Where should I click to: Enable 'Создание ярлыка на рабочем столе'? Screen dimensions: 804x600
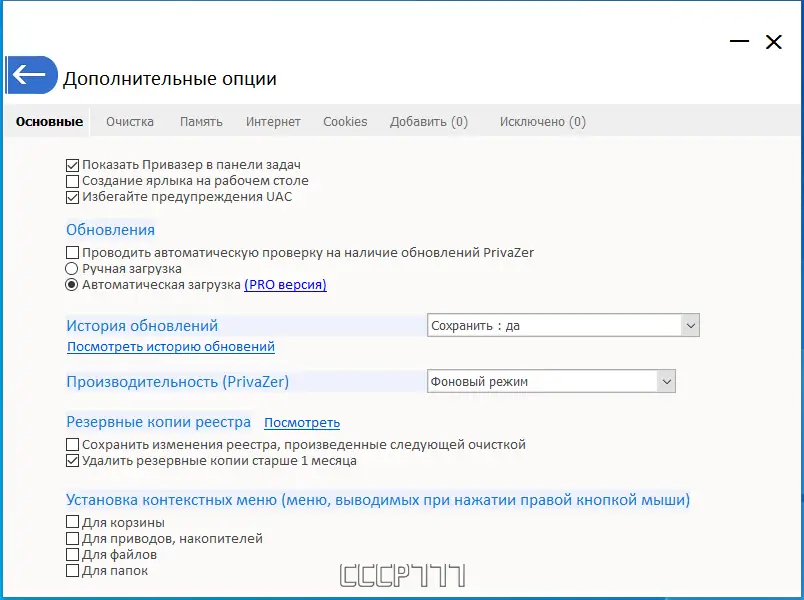(73, 181)
